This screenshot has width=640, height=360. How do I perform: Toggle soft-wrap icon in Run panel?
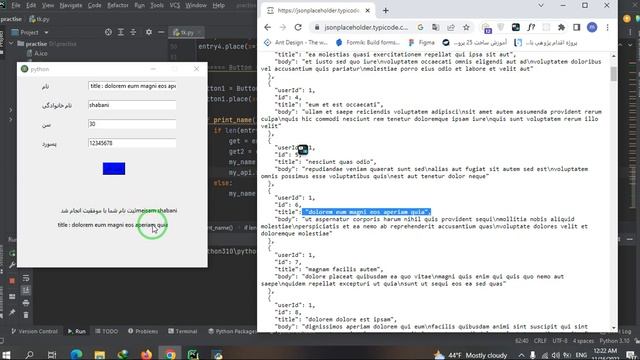(x=26, y=278)
